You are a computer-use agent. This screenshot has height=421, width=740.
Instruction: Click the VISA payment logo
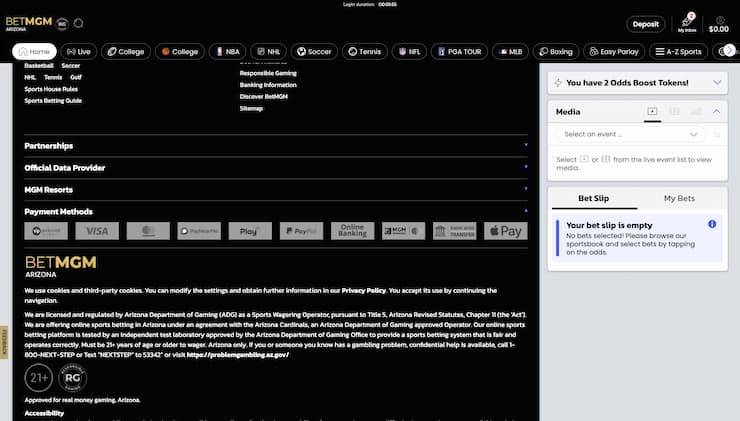(97, 231)
